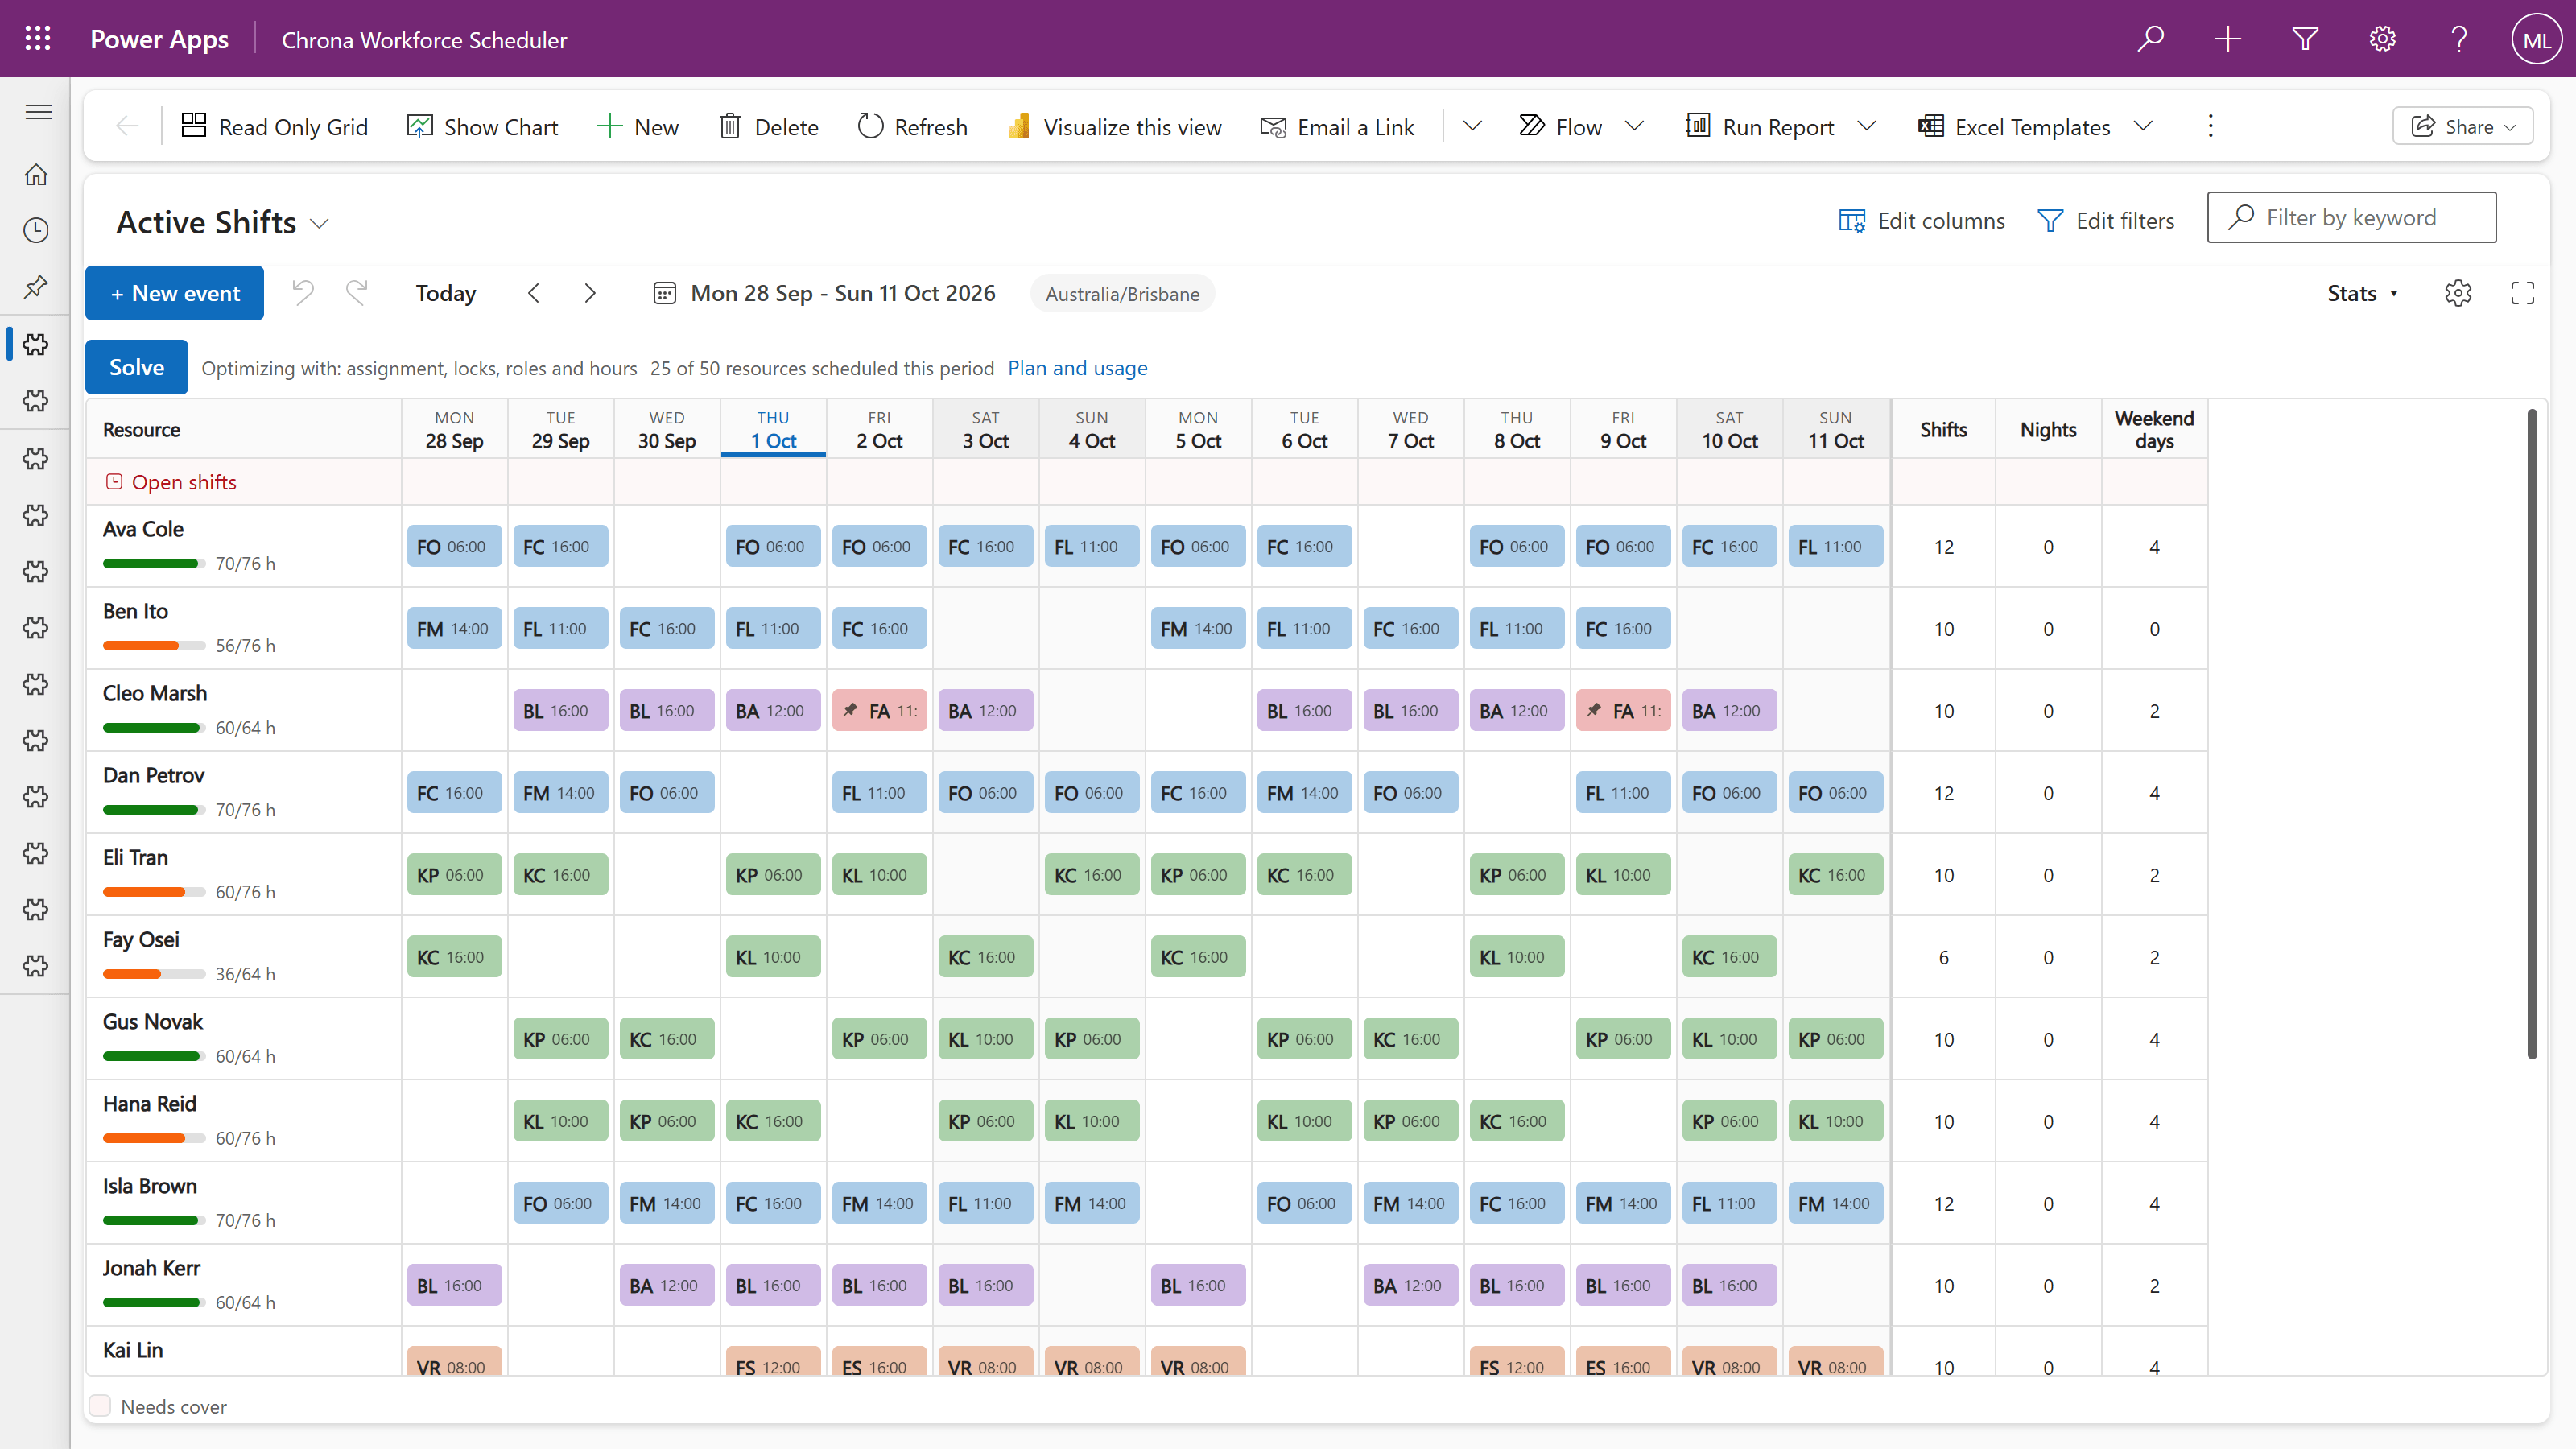Viewport: 2576px width, 1449px height.
Task: Click Read Only Grid command
Action: [274, 126]
